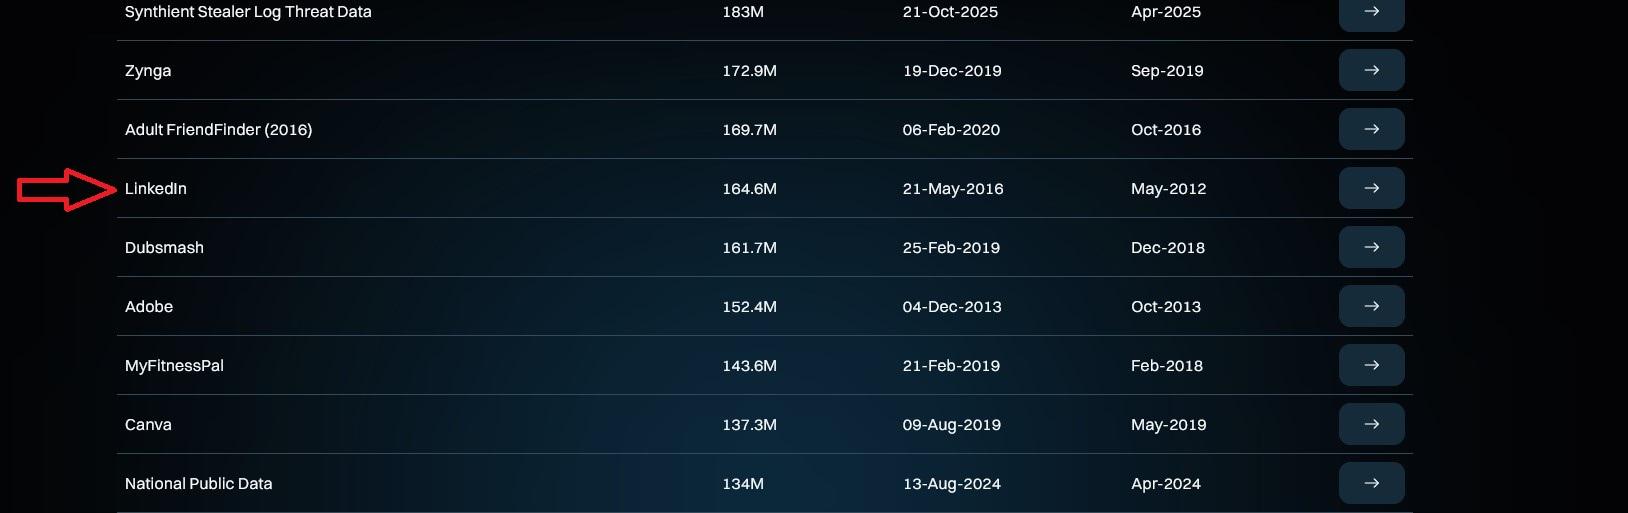Click the LinkedIn 164.6M account count
Screen dimensions: 1628x513
pyautogui.click(x=749, y=188)
